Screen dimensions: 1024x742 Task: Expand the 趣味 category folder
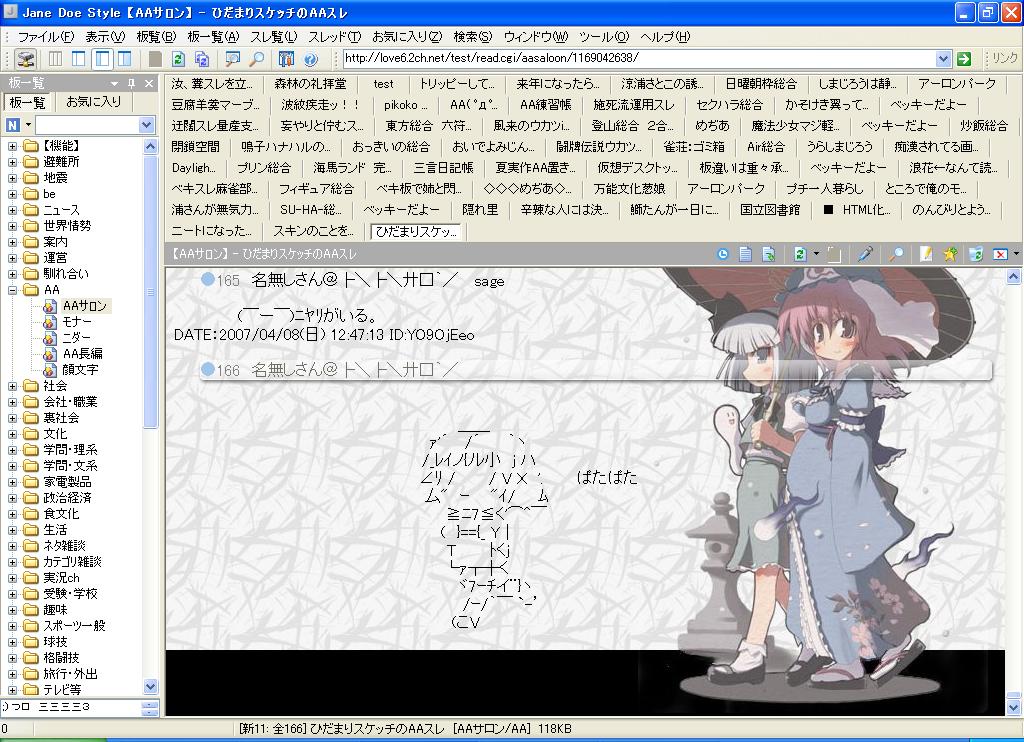(x=12, y=610)
